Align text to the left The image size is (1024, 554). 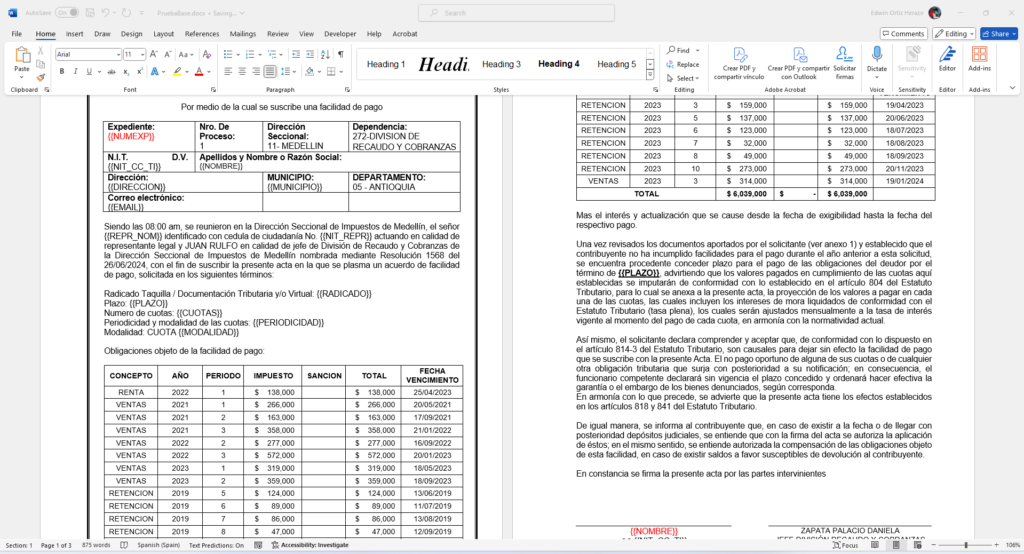pos(228,71)
